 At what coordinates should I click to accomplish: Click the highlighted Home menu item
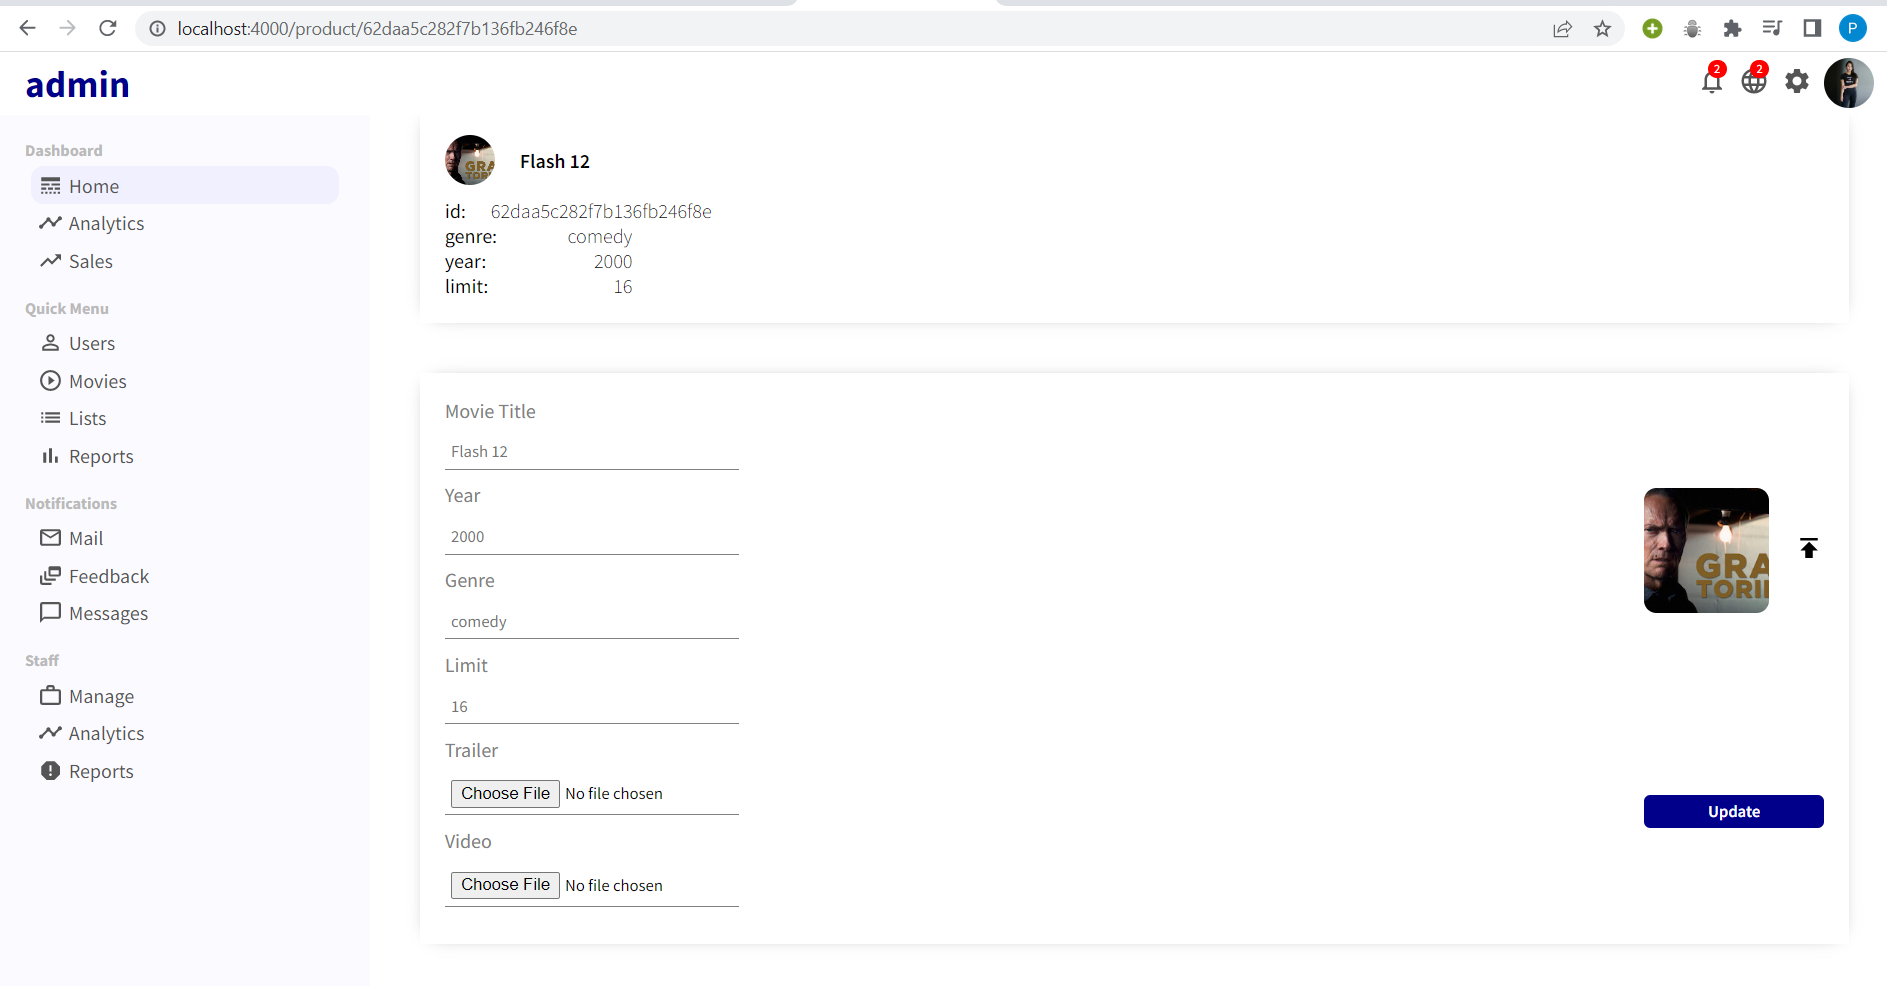point(93,186)
